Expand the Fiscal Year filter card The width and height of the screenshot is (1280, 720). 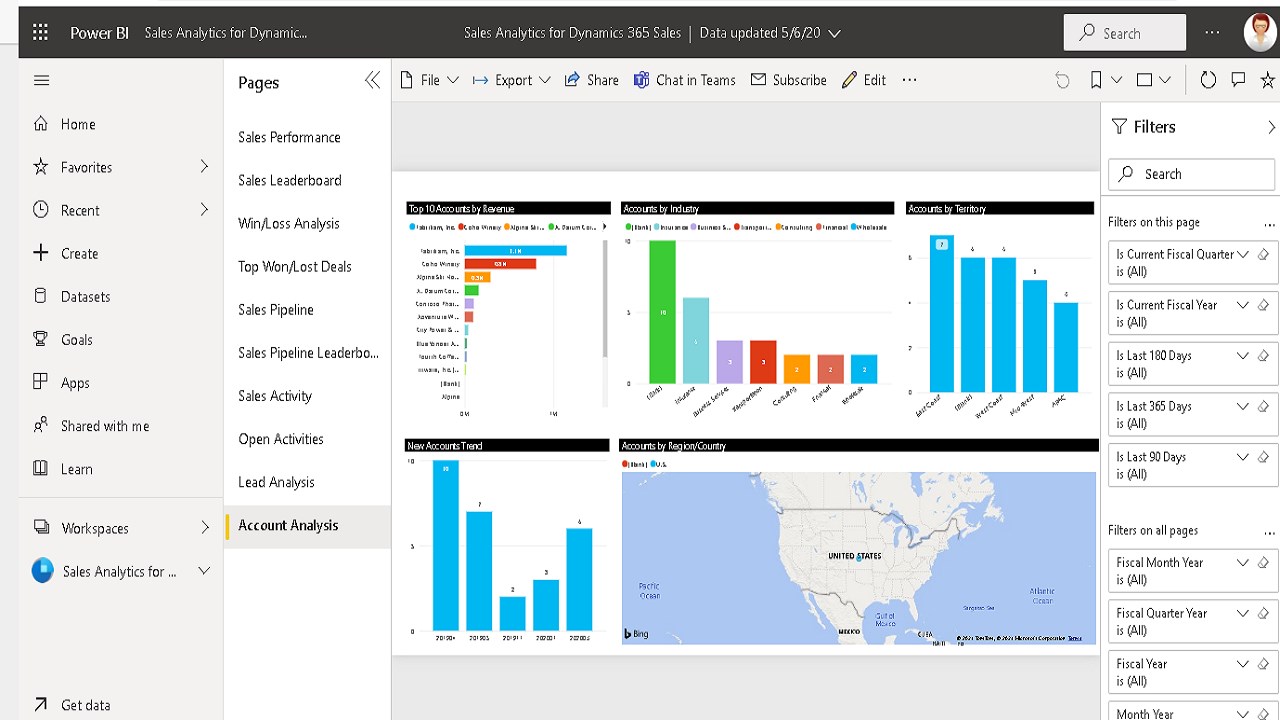point(1243,664)
